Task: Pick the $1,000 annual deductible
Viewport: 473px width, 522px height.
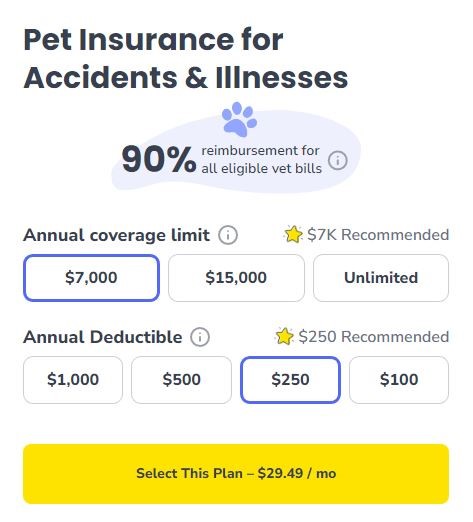Action: tap(73, 380)
